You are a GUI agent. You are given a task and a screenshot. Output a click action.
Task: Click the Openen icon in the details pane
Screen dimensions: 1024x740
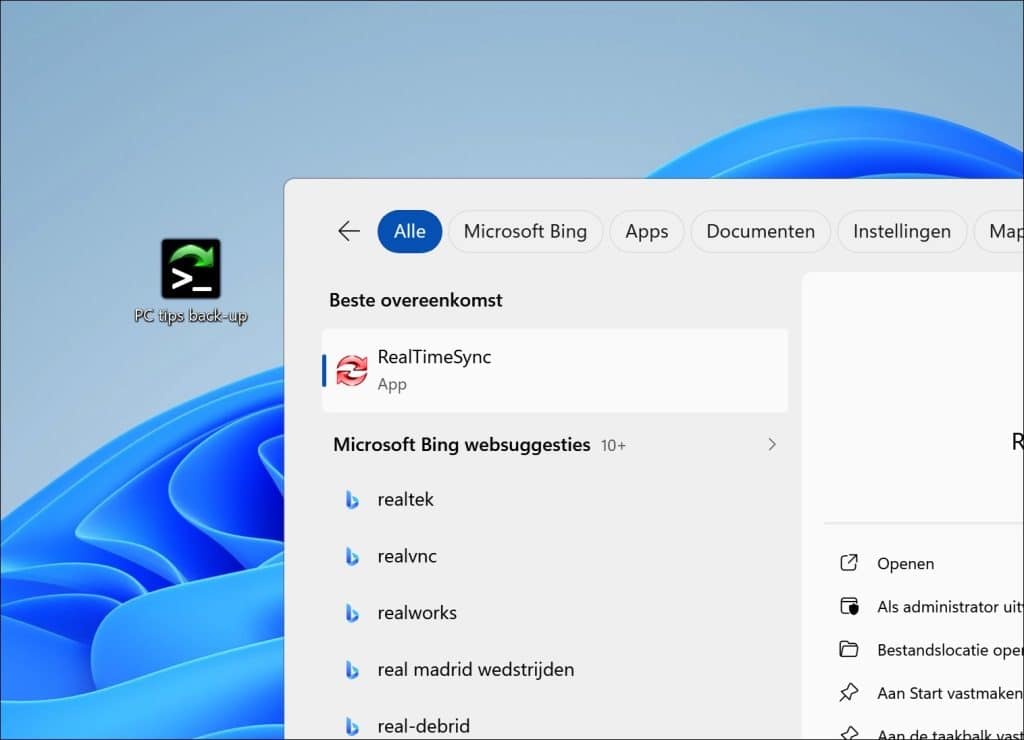click(x=848, y=563)
